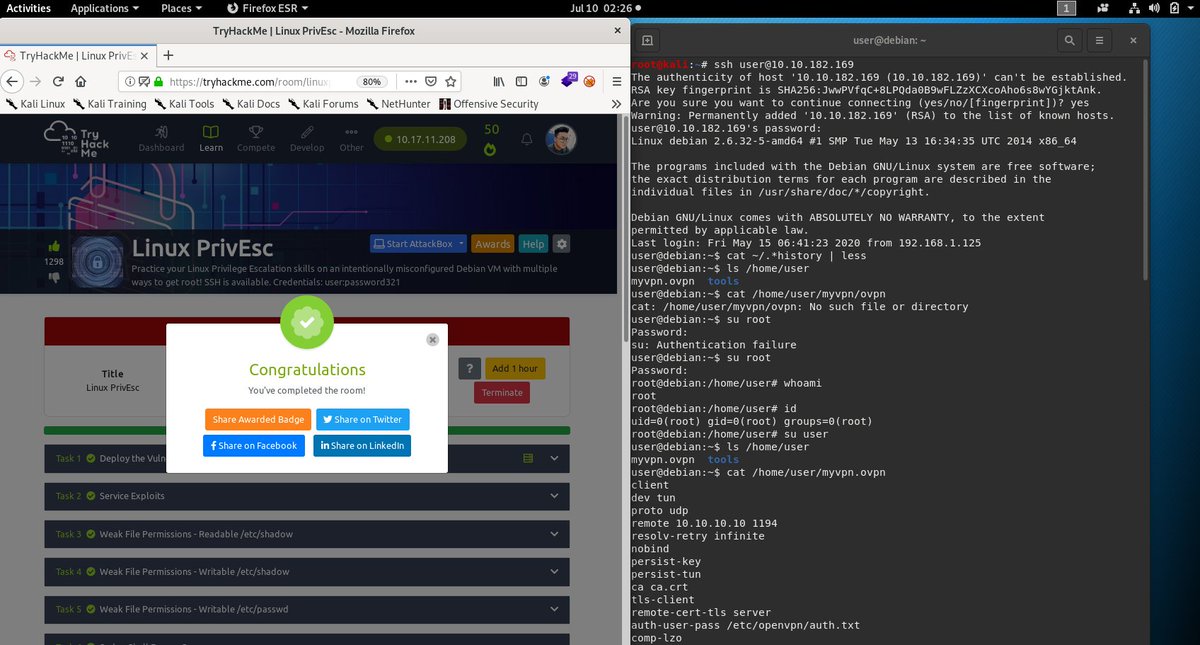
Task: Open a new tab in the terminal window
Action: [x=647, y=41]
